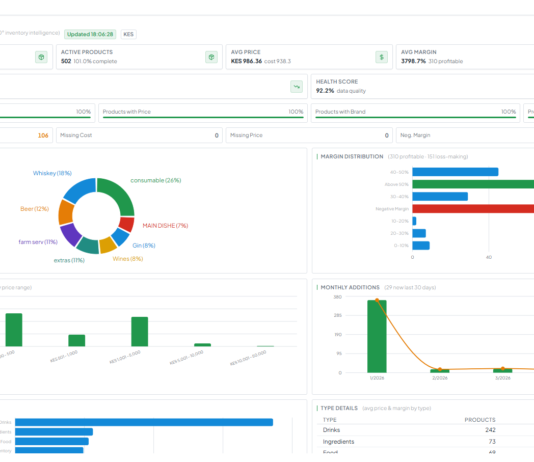534x462 pixels.
Task: Click the 242 products count
Action: tap(490, 430)
